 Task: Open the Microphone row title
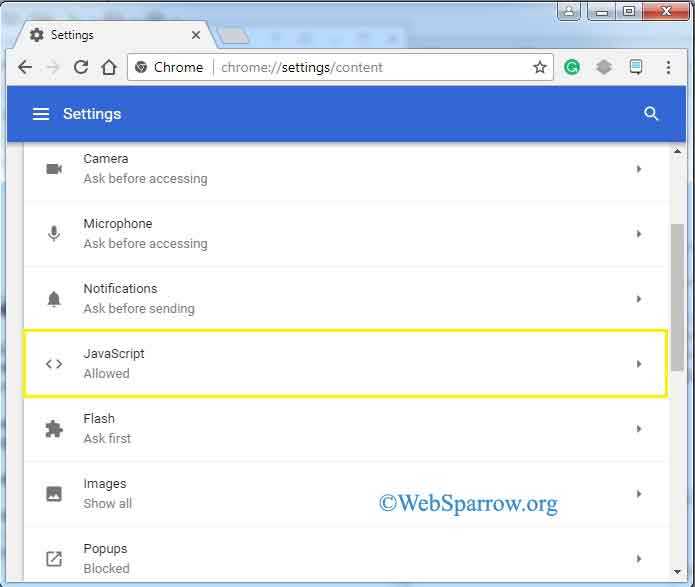(117, 223)
